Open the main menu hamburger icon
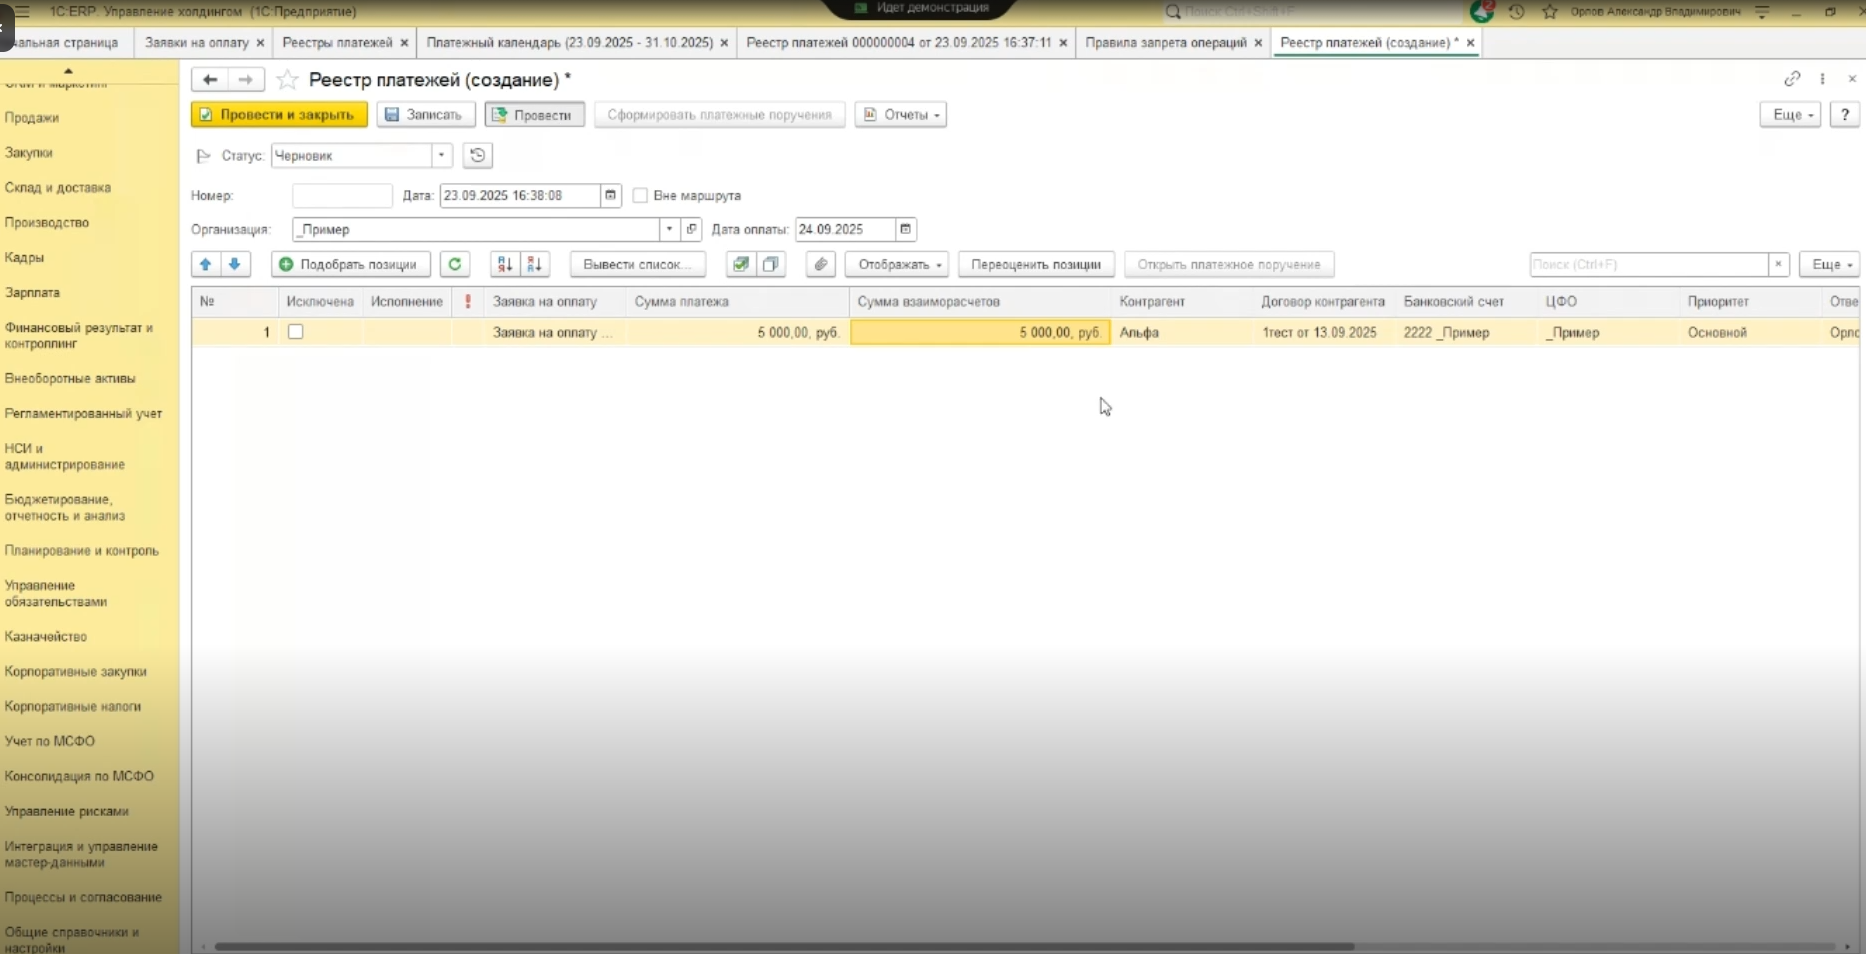1866x954 pixels. point(22,12)
